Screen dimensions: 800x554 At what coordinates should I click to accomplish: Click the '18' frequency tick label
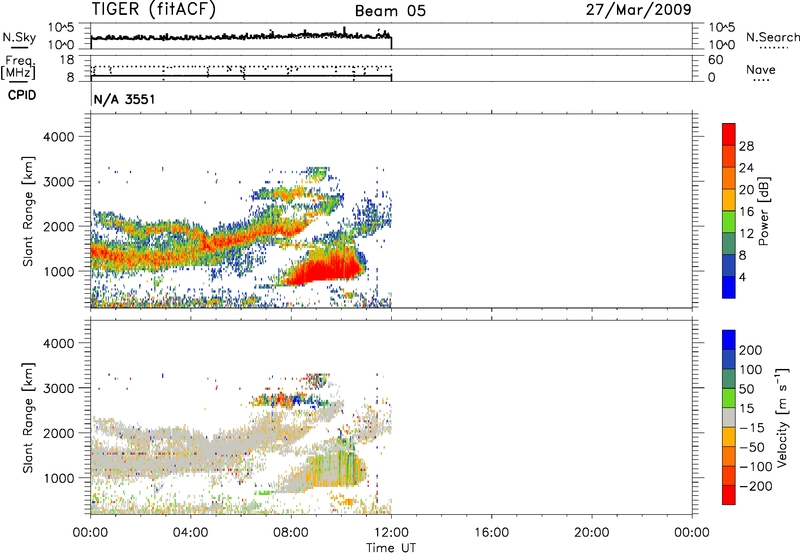point(67,60)
